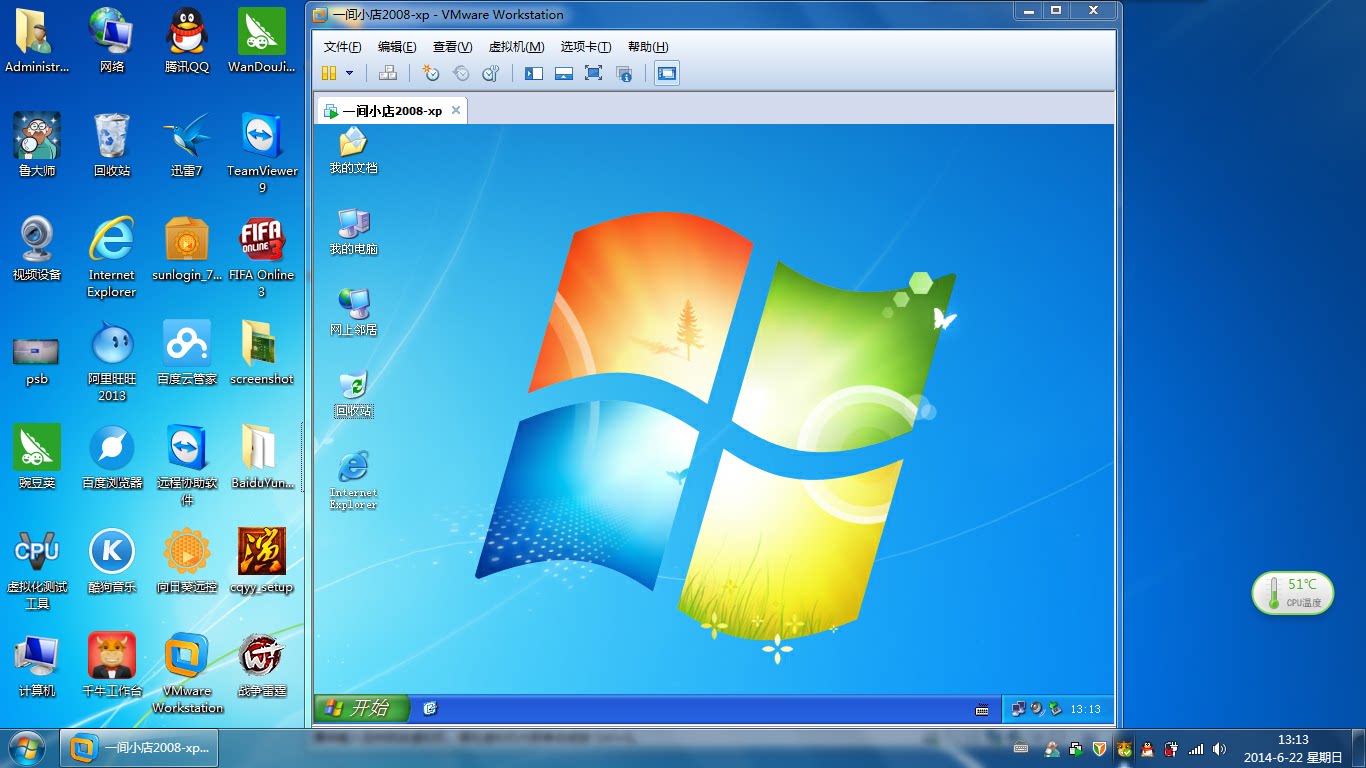Click the Unity mode toolbar icon
This screenshot has width=1366, height=768.
point(625,73)
